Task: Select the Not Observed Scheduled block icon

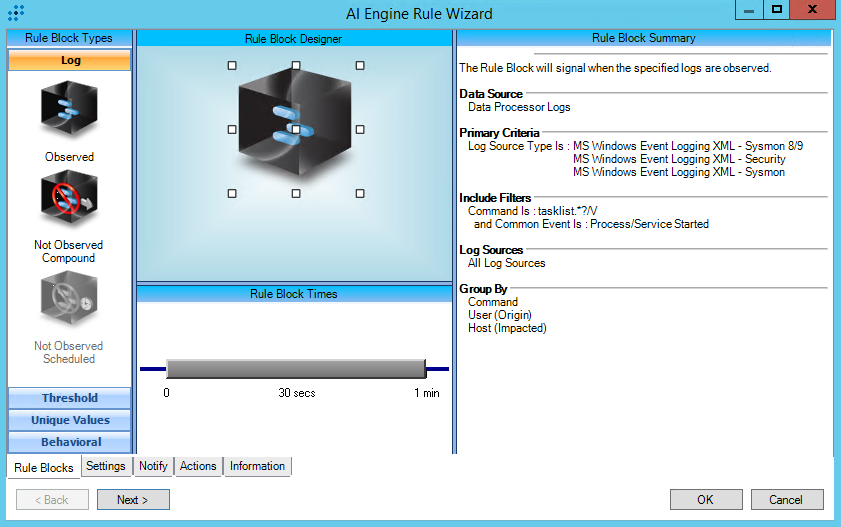Action: point(69,302)
